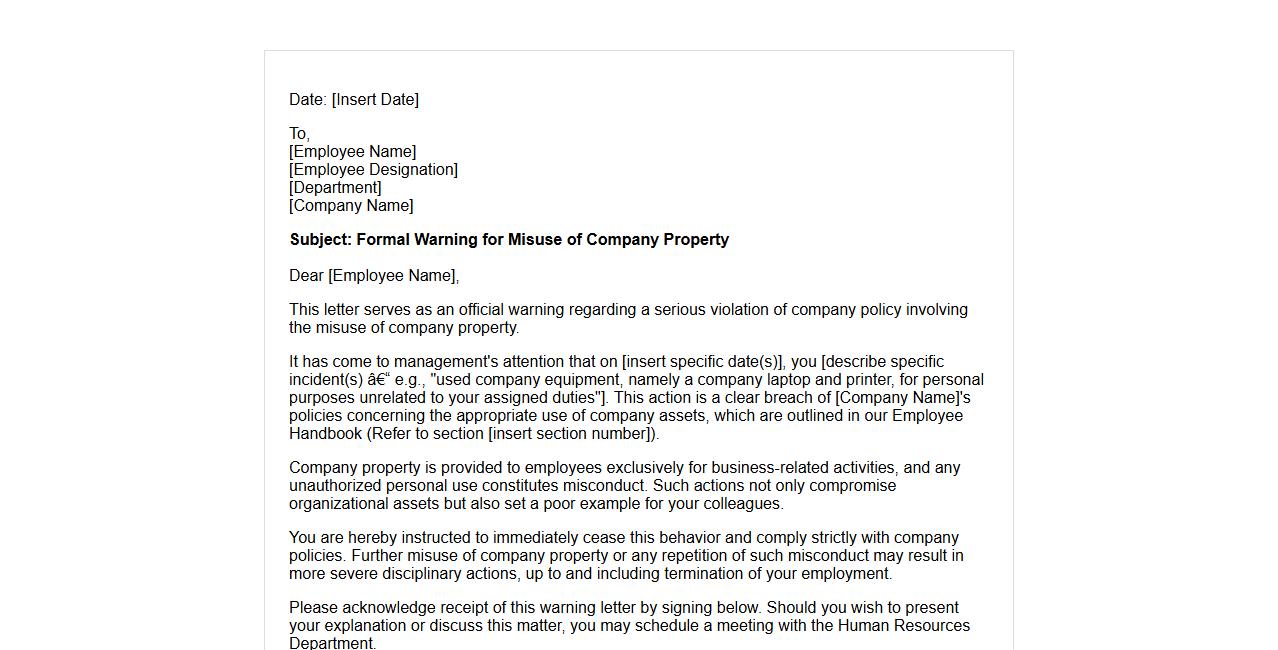The width and height of the screenshot is (1278, 650).
Task: Click the "To," salutation line
Action: coord(300,134)
